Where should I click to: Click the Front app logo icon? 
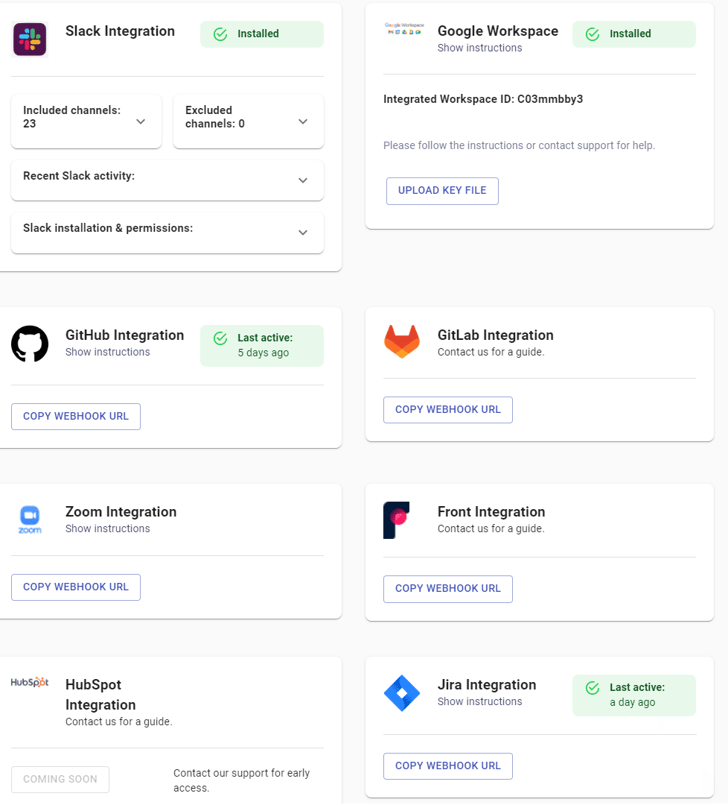(x=397, y=520)
